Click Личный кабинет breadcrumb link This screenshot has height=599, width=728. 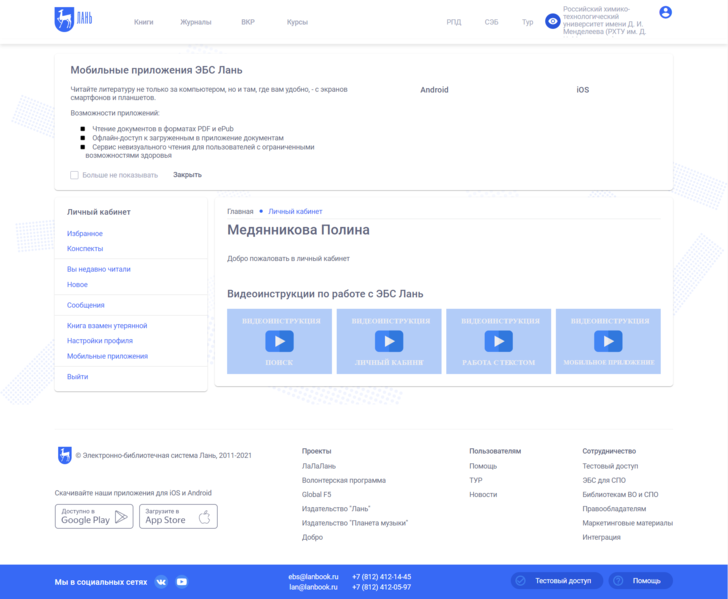[295, 211]
